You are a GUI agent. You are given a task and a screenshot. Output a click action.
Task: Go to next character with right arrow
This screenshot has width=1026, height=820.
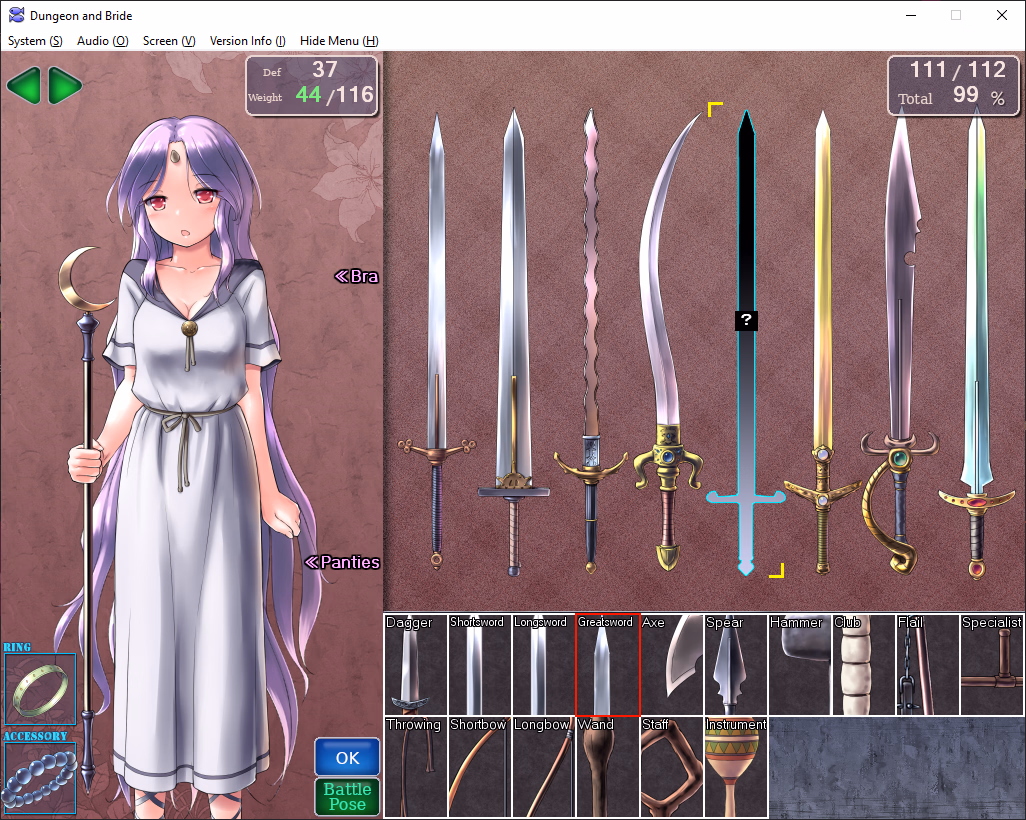[65, 86]
